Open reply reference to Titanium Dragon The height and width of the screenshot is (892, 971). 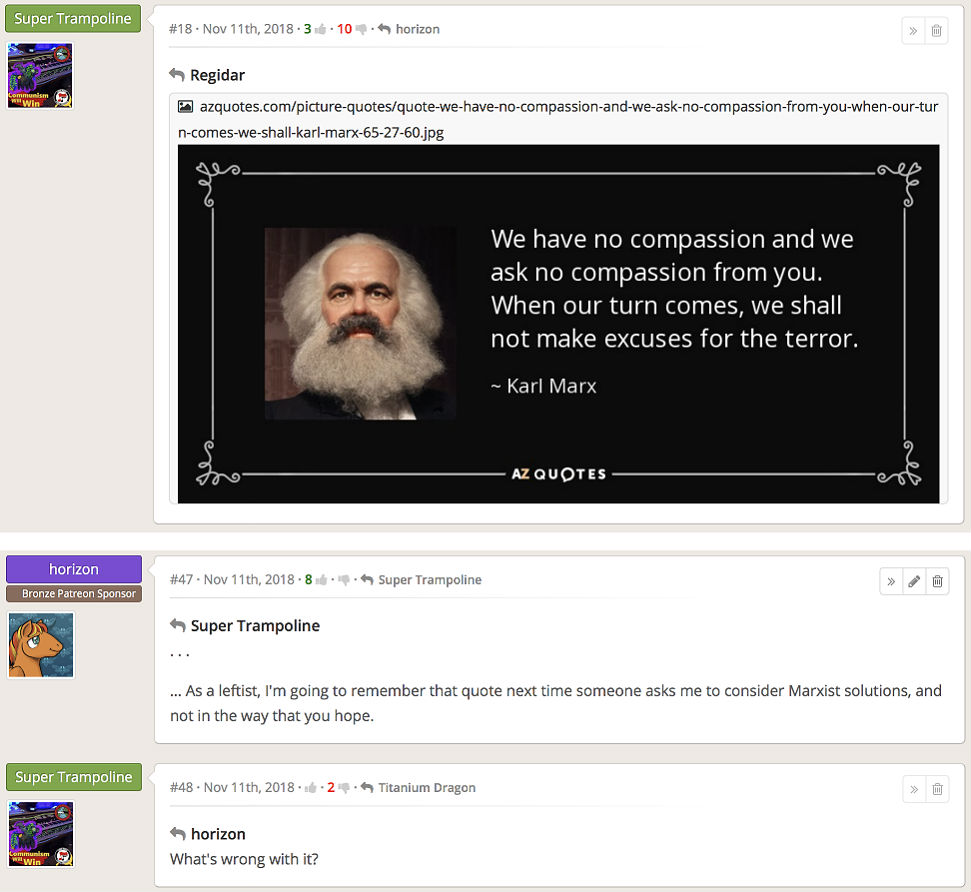426,788
